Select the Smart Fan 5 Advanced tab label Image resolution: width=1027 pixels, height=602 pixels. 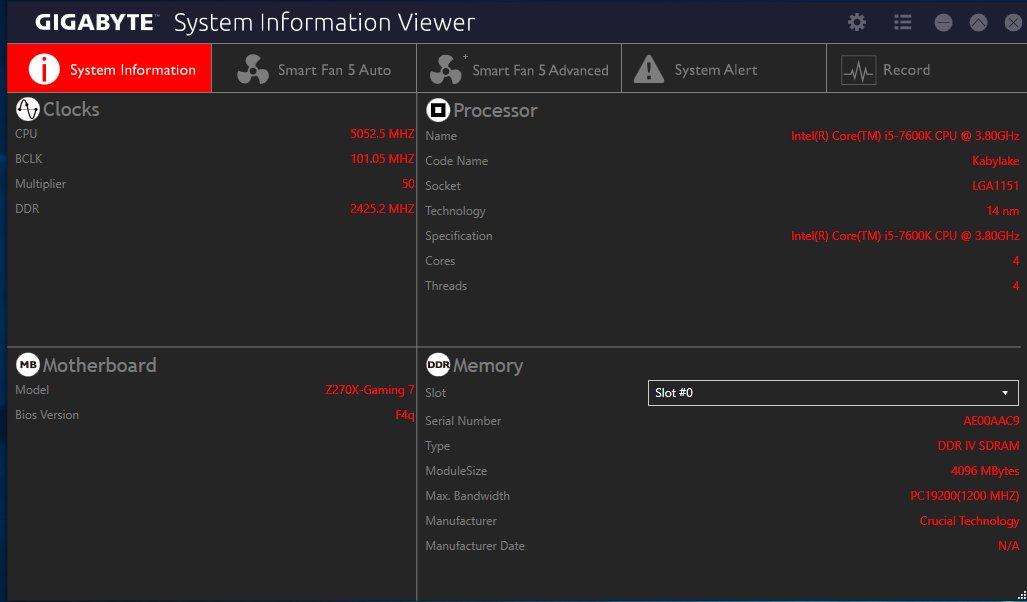(540, 70)
